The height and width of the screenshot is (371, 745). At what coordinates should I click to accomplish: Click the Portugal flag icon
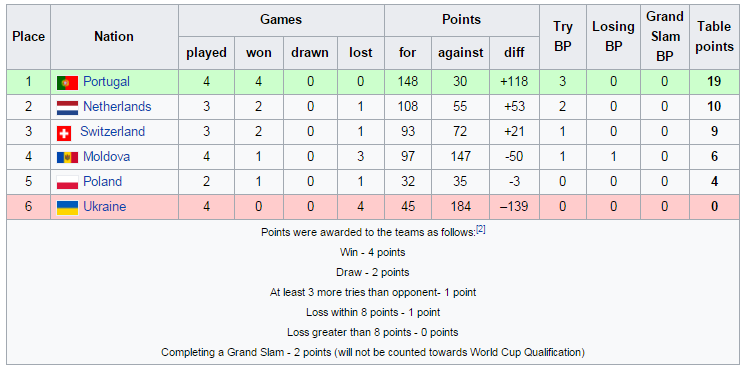point(67,83)
